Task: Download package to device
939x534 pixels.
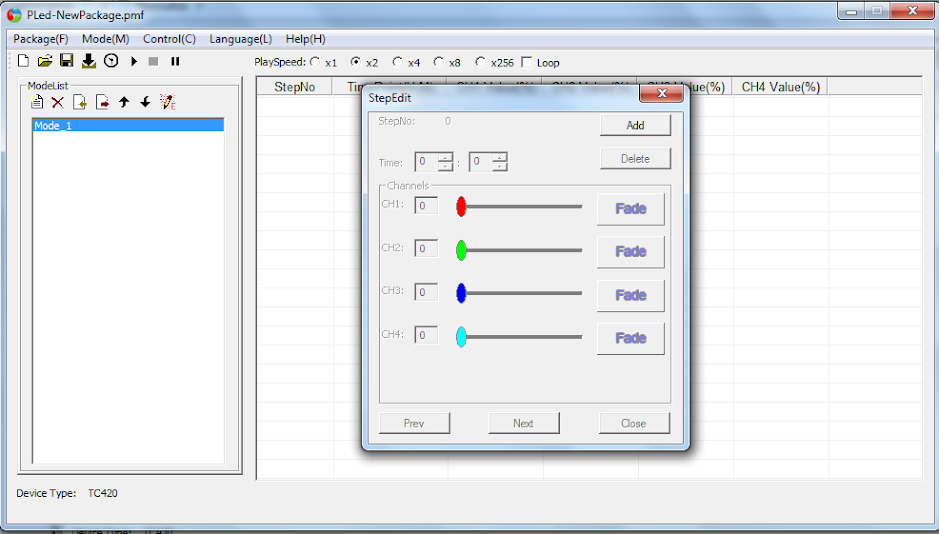Action: pyautogui.click(x=89, y=61)
